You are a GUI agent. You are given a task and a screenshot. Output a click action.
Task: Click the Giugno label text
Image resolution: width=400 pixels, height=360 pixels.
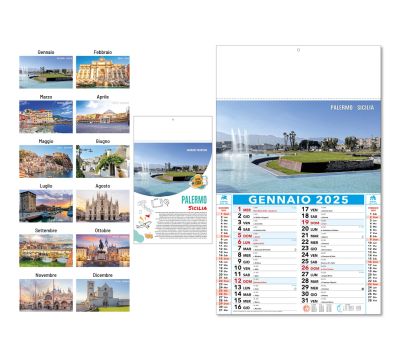point(103,141)
